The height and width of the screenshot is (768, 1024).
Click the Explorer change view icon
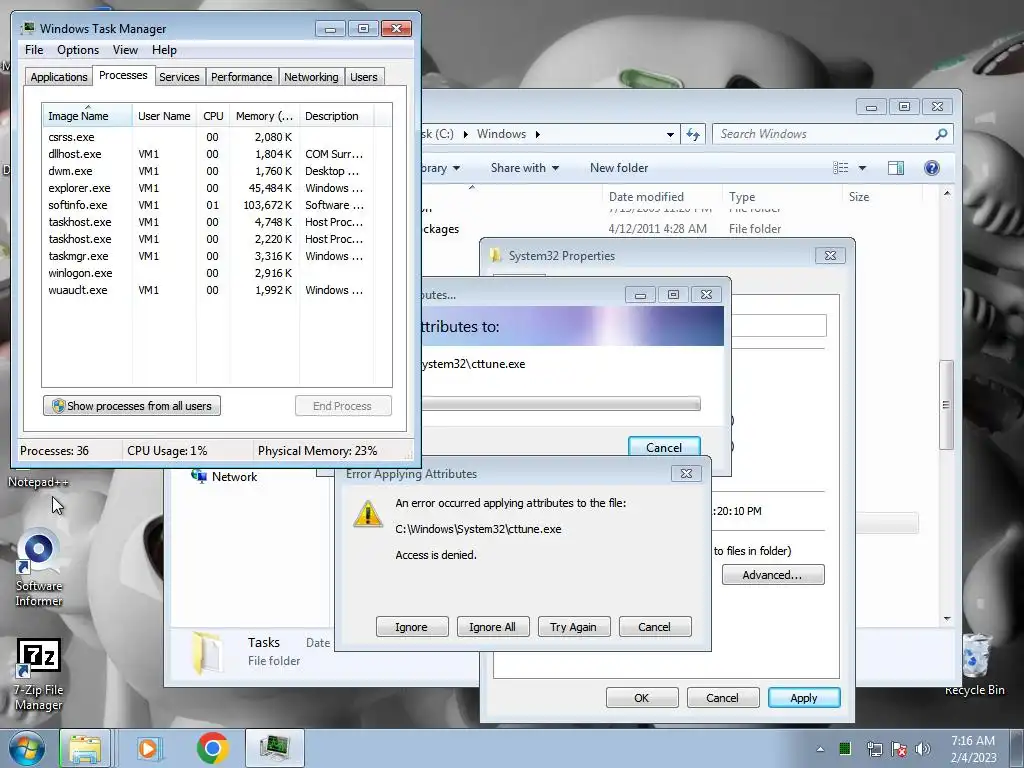(x=840, y=168)
